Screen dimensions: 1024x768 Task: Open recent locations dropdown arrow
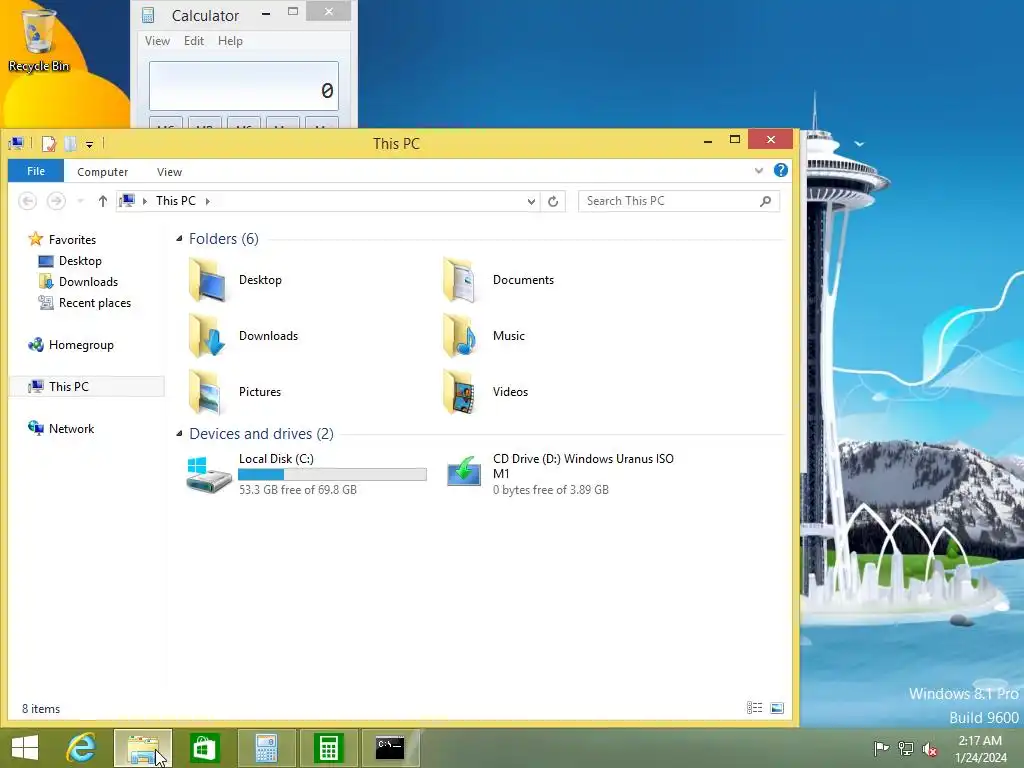click(80, 201)
